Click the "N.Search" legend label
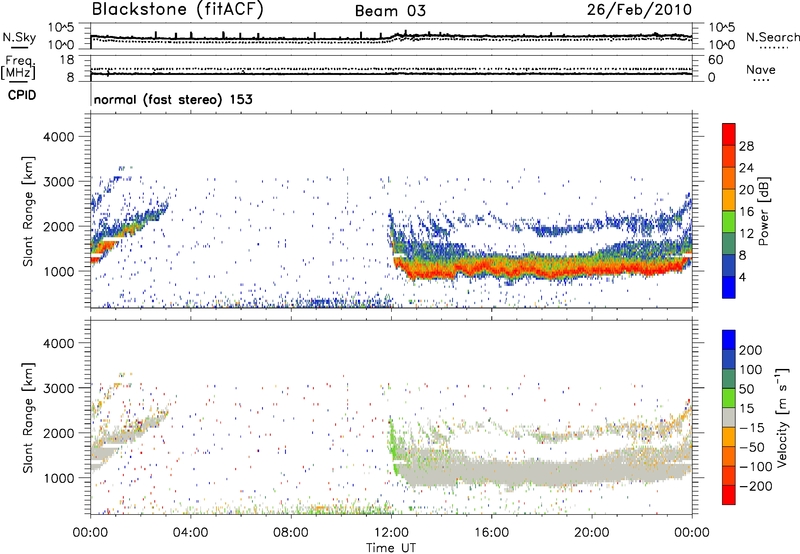Screen dimensions: 800x554 pos(772,37)
